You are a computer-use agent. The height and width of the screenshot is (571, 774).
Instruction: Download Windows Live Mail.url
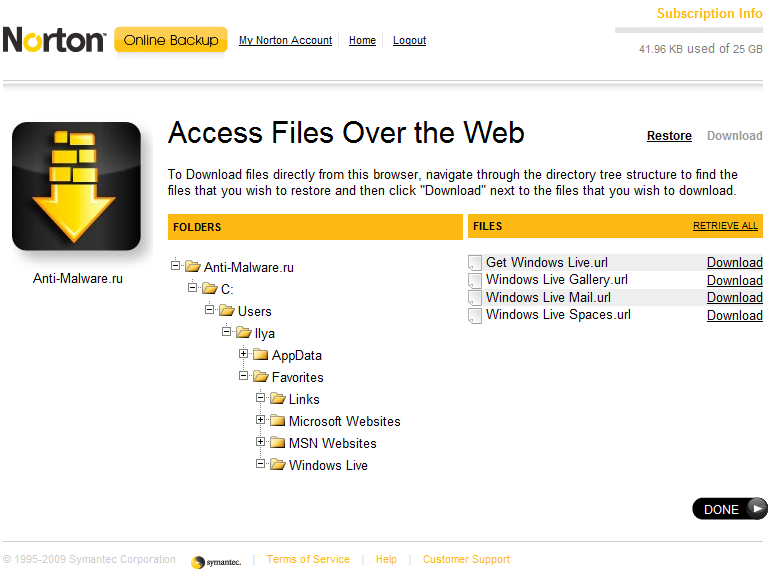(x=735, y=298)
